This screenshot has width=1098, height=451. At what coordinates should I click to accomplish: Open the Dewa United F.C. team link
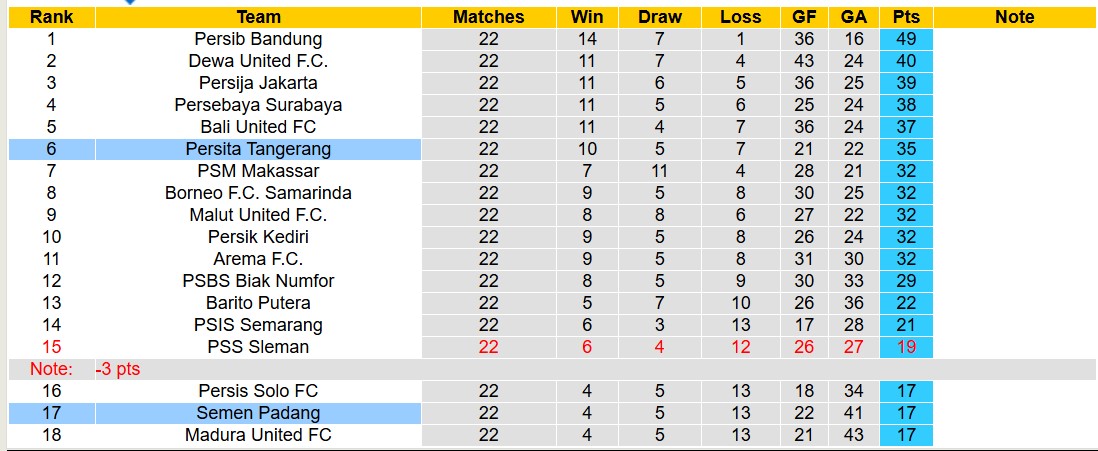258,61
